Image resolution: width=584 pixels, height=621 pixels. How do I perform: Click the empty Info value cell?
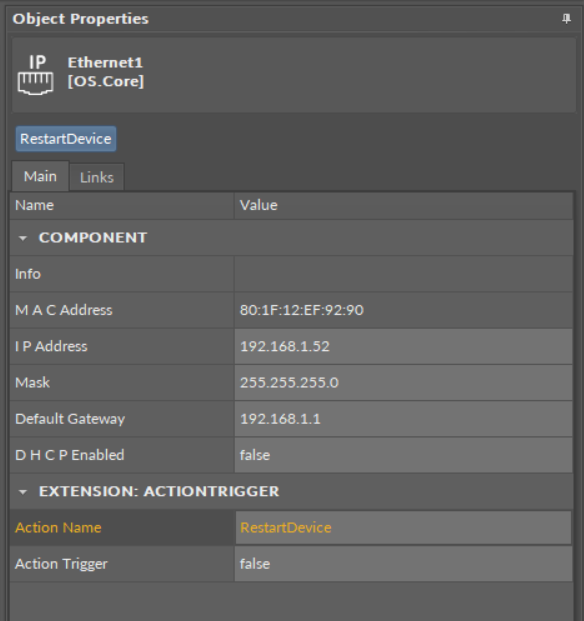pos(403,274)
